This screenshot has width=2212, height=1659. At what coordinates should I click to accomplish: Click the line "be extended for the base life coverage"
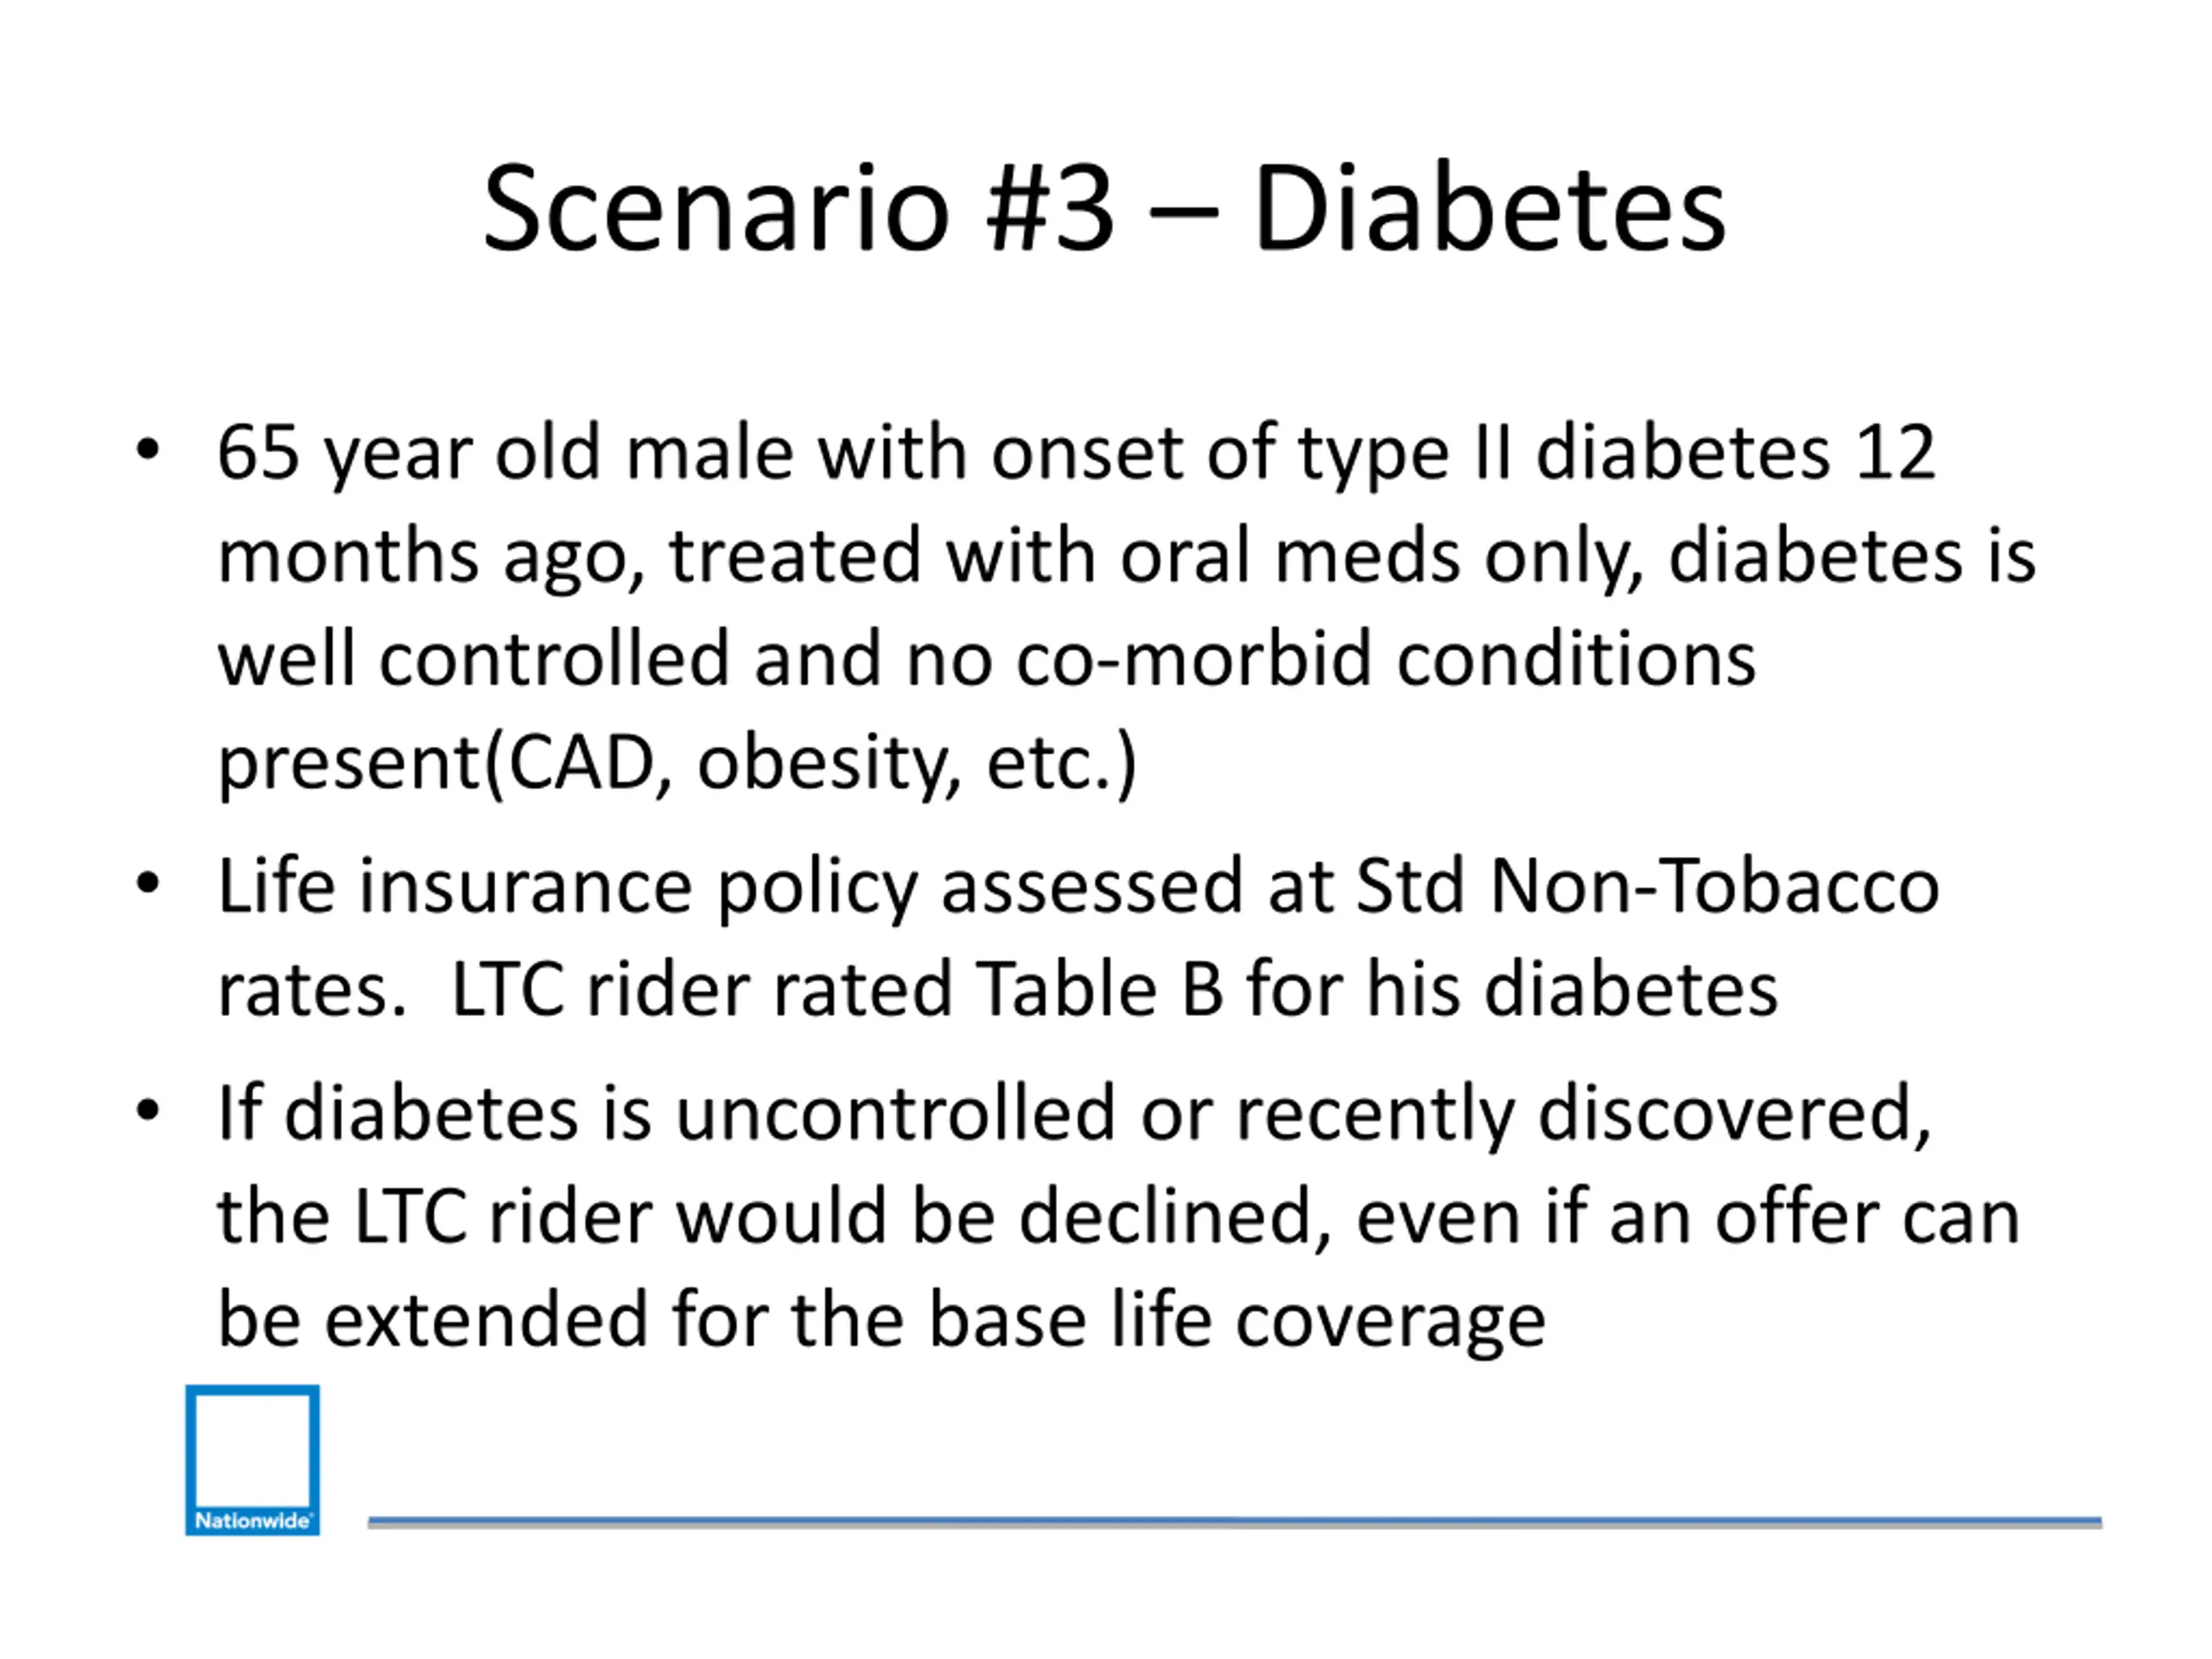pos(881,1319)
